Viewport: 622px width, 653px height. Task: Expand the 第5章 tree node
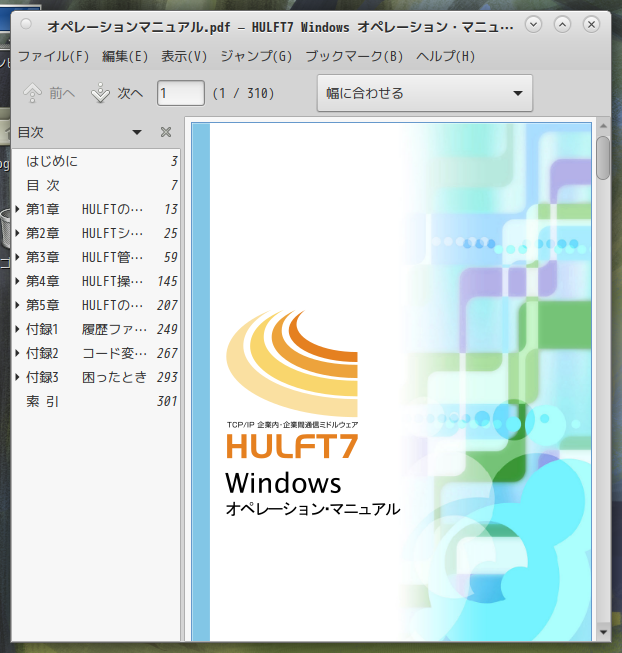coord(17,305)
